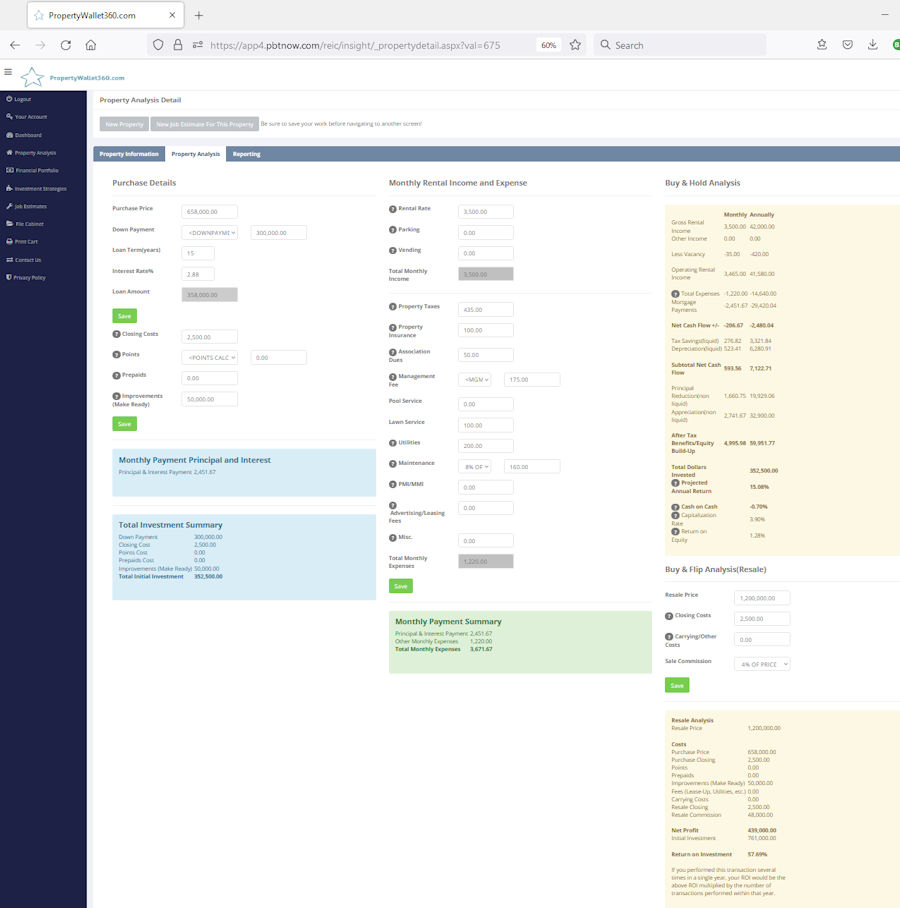The image size is (900, 908).
Task: Open the Management Fee type dropdown
Action: click(475, 380)
